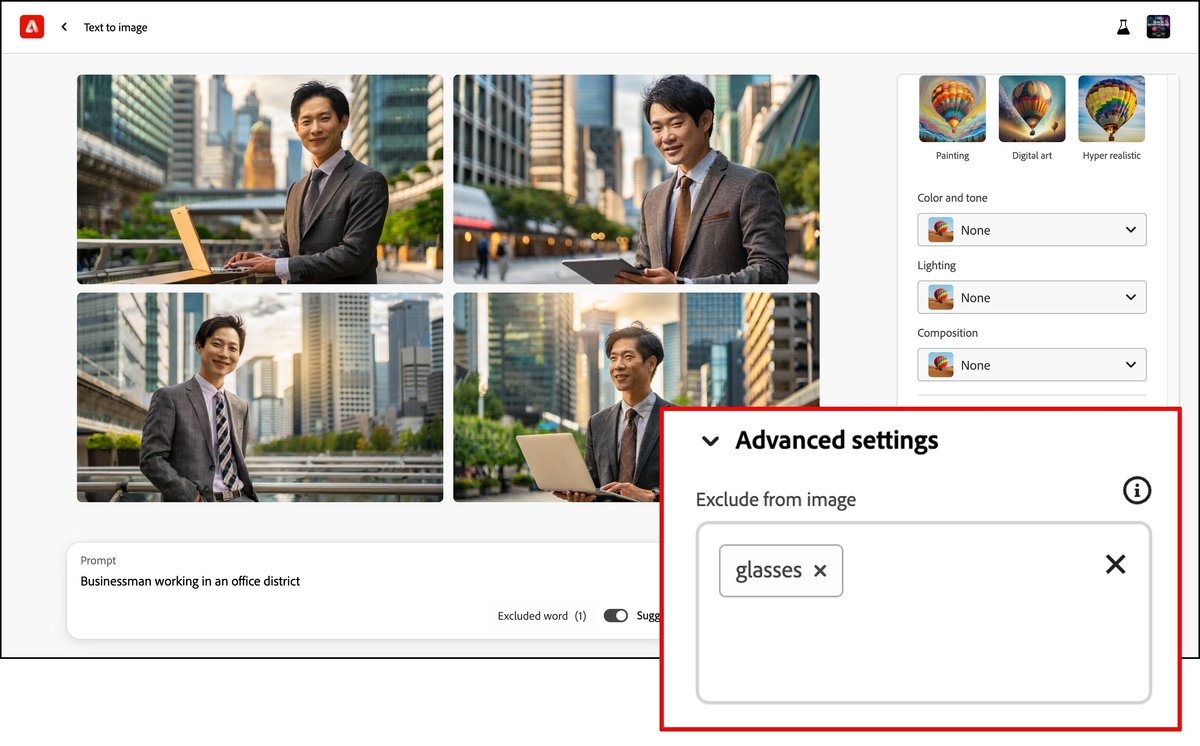1200x746 pixels.
Task: Open the Composition dropdown
Action: coord(1032,365)
